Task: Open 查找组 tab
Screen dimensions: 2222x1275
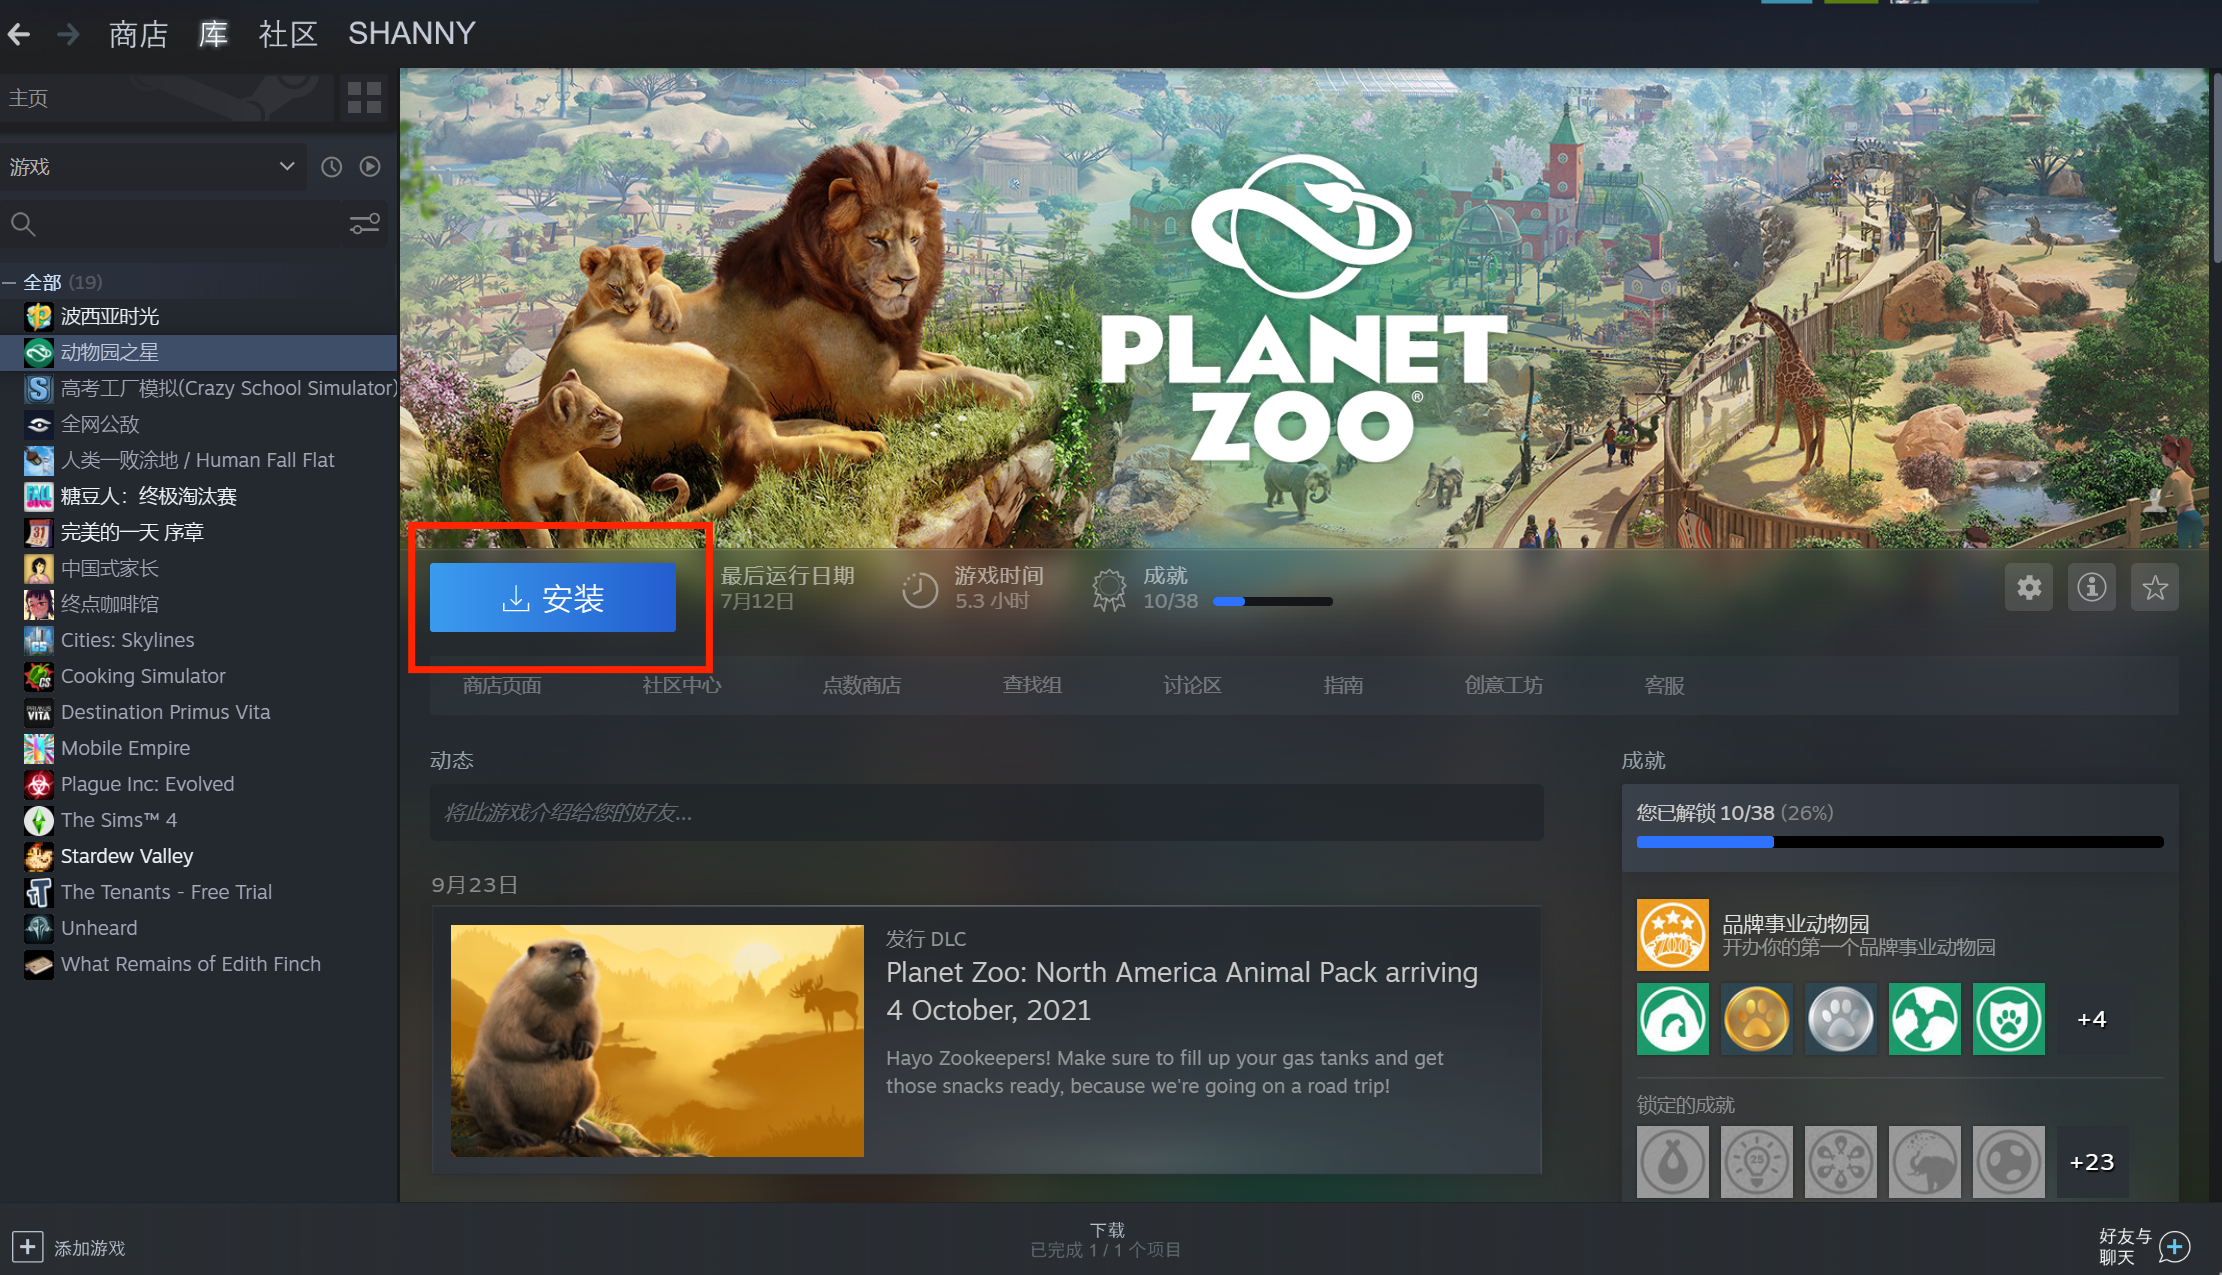Action: 1032,685
